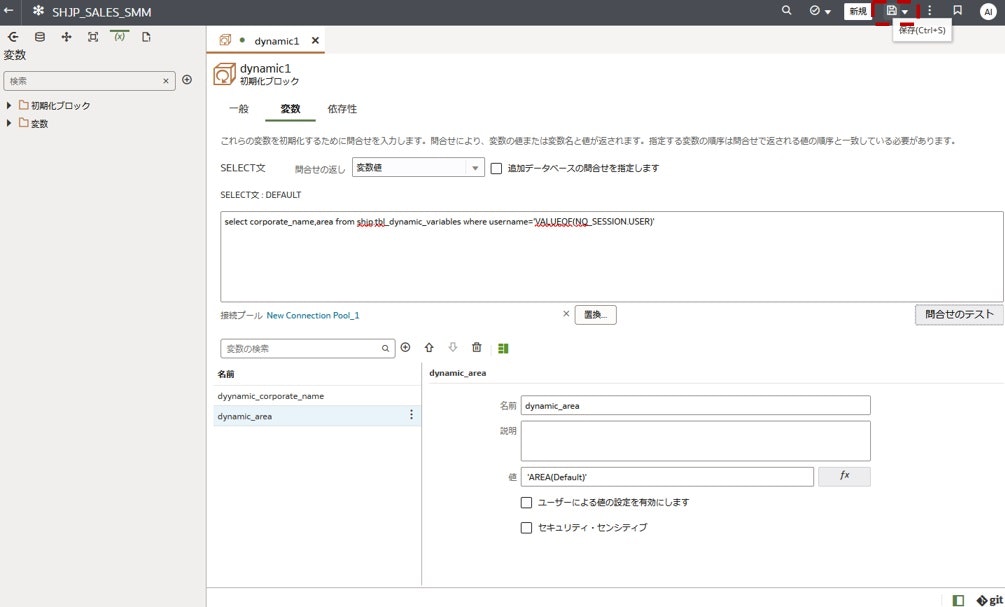Click the snowflake semantic model icon
Viewport: 1005px width, 607px height.
click(38, 11)
